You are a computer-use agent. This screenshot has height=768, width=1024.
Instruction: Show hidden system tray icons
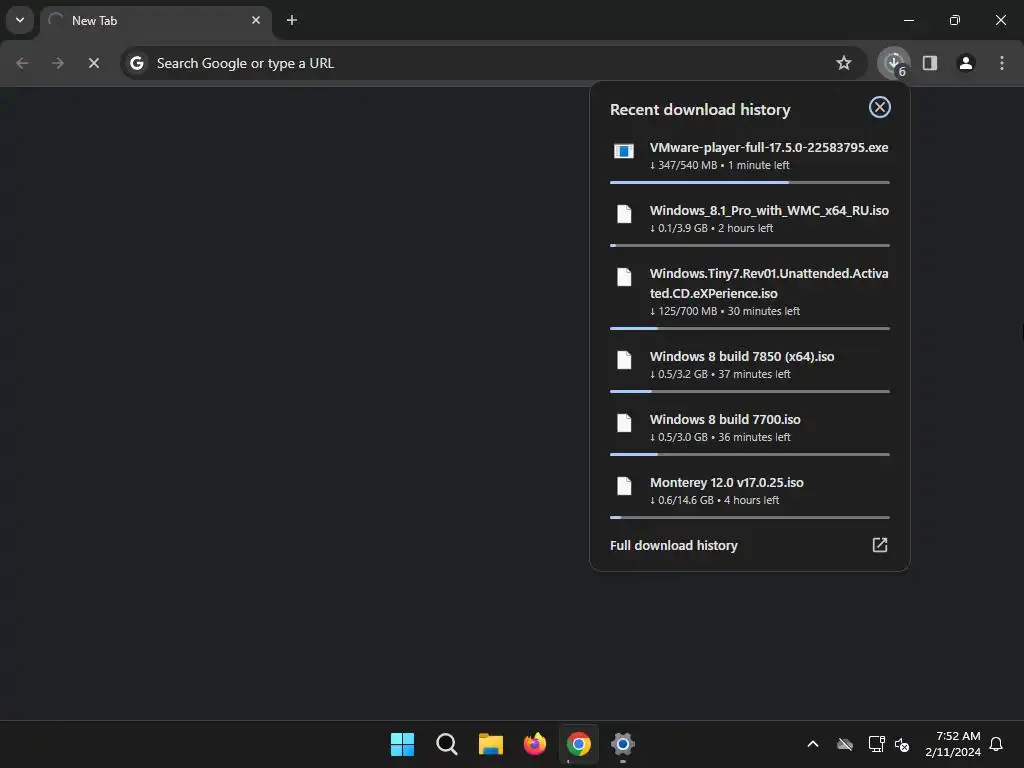point(813,744)
